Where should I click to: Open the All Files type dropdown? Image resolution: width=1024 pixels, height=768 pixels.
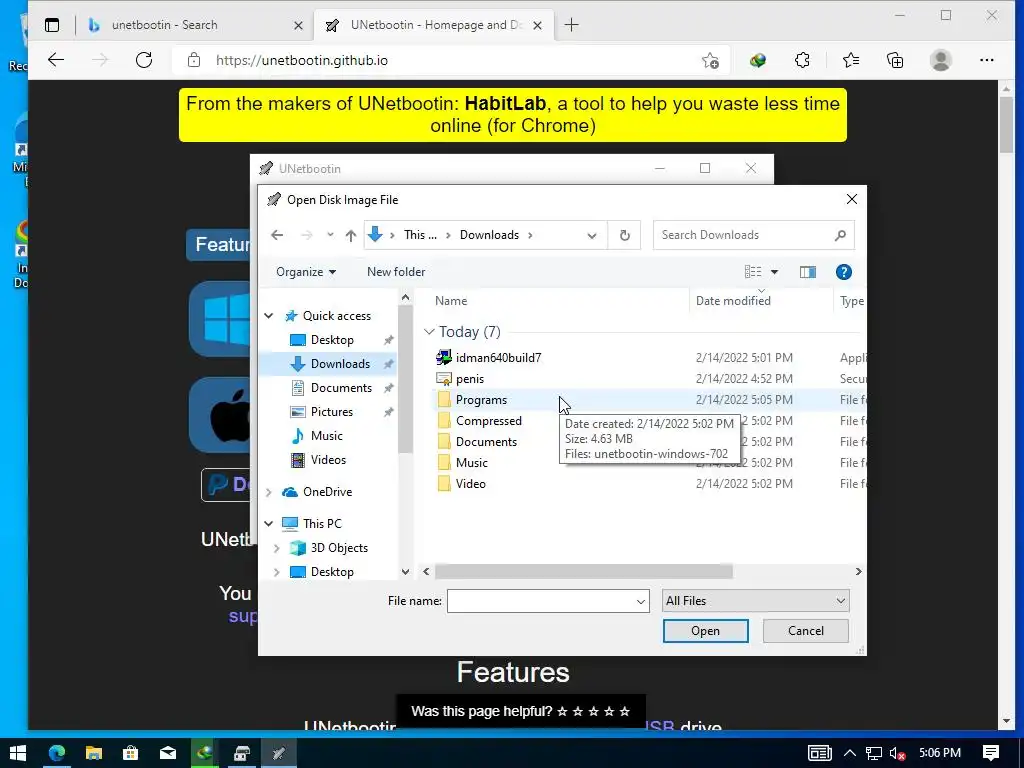tap(755, 601)
